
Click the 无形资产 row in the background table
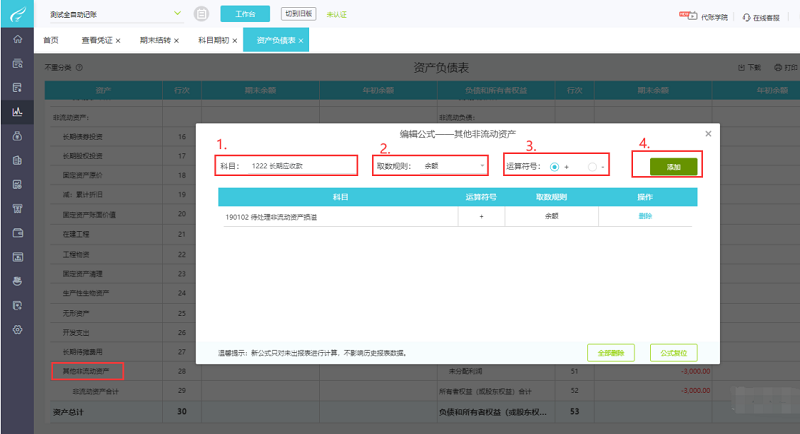pyautogui.click(x=76, y=313)
